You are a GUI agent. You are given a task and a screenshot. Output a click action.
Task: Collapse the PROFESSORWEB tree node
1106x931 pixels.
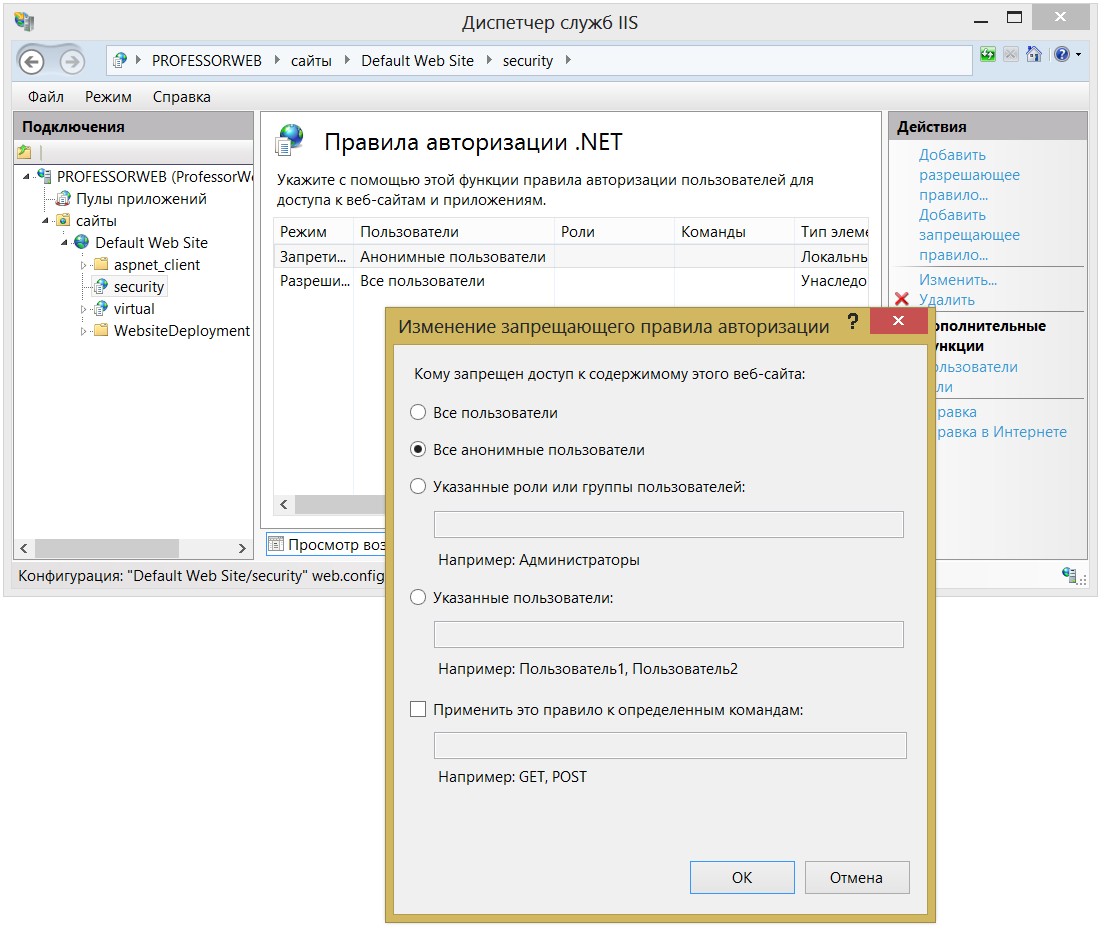(x=26, y=176)
